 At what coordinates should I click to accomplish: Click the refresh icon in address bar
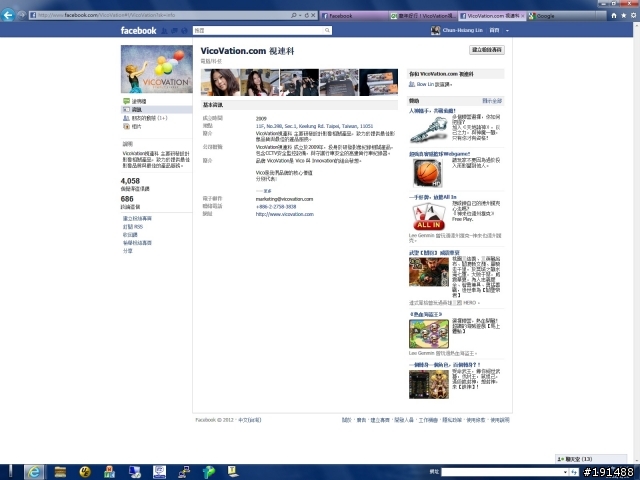coord(307,15)
